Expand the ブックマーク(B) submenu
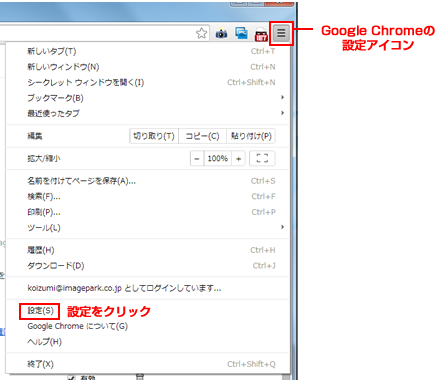 pos(148,98)
